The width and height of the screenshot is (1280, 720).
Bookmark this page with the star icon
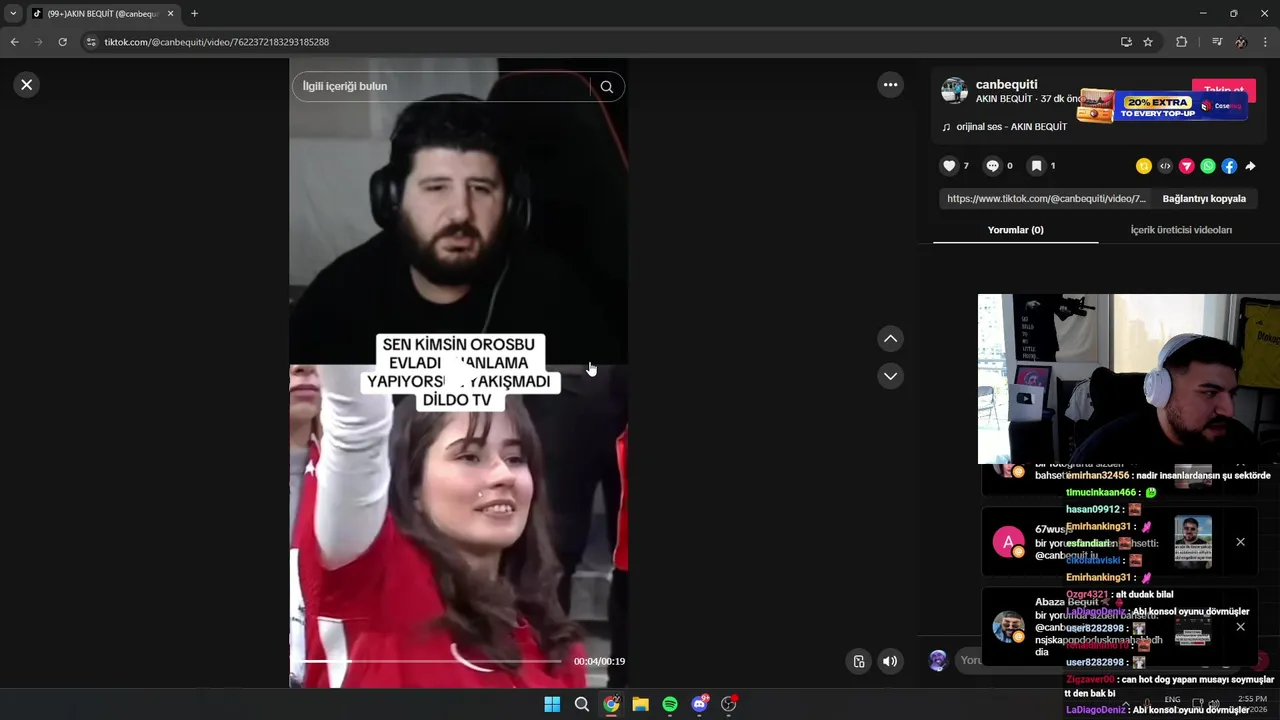(1148, 42)
